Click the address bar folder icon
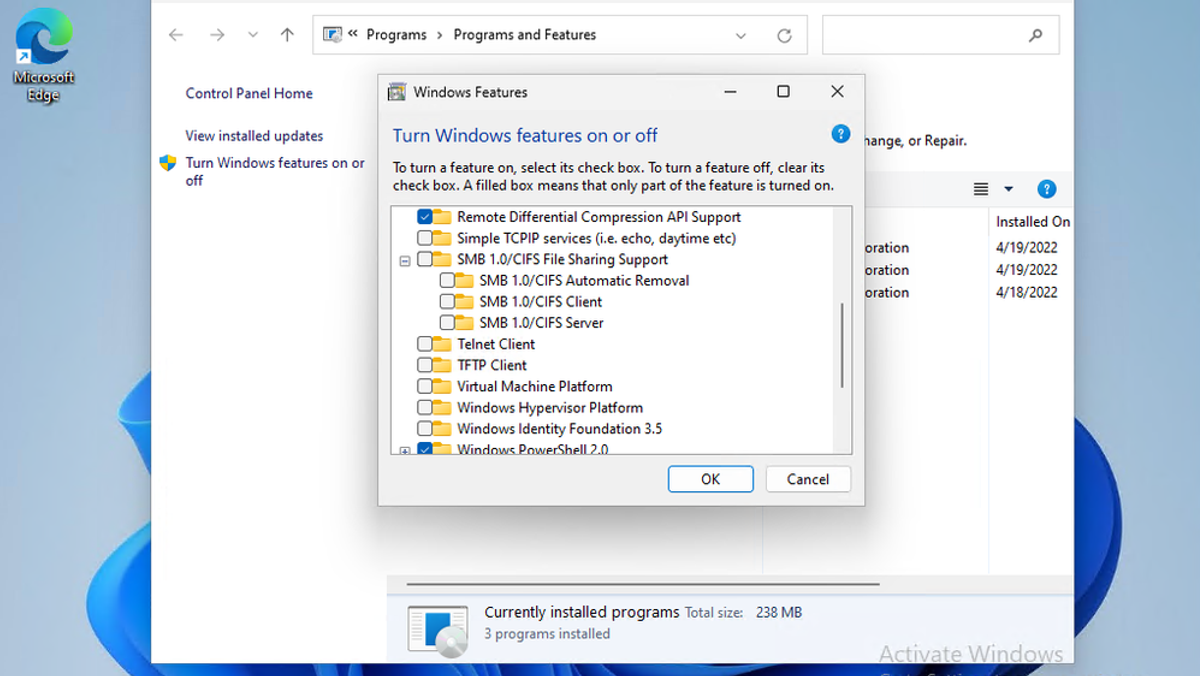This screenshot has height=676, width=1200. tap(333, 35)
